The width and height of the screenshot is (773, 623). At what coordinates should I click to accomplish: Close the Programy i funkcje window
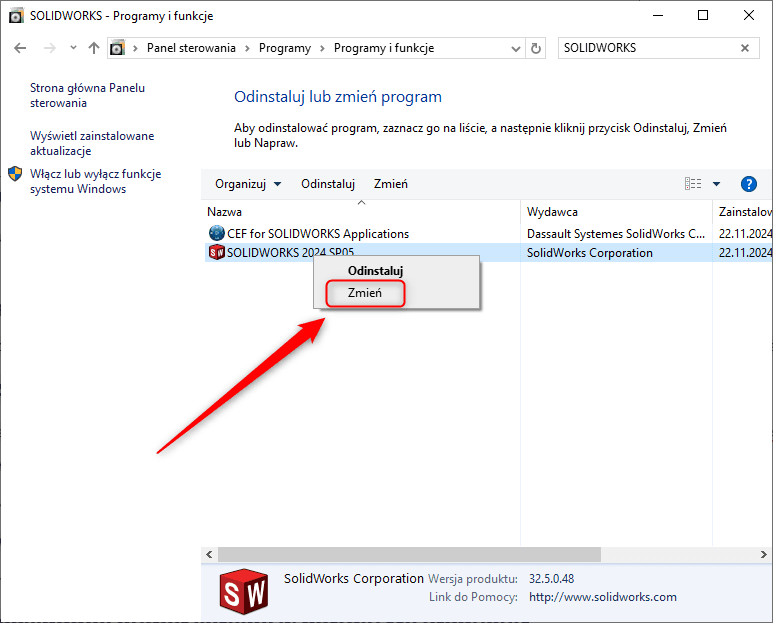pos(748,15)
